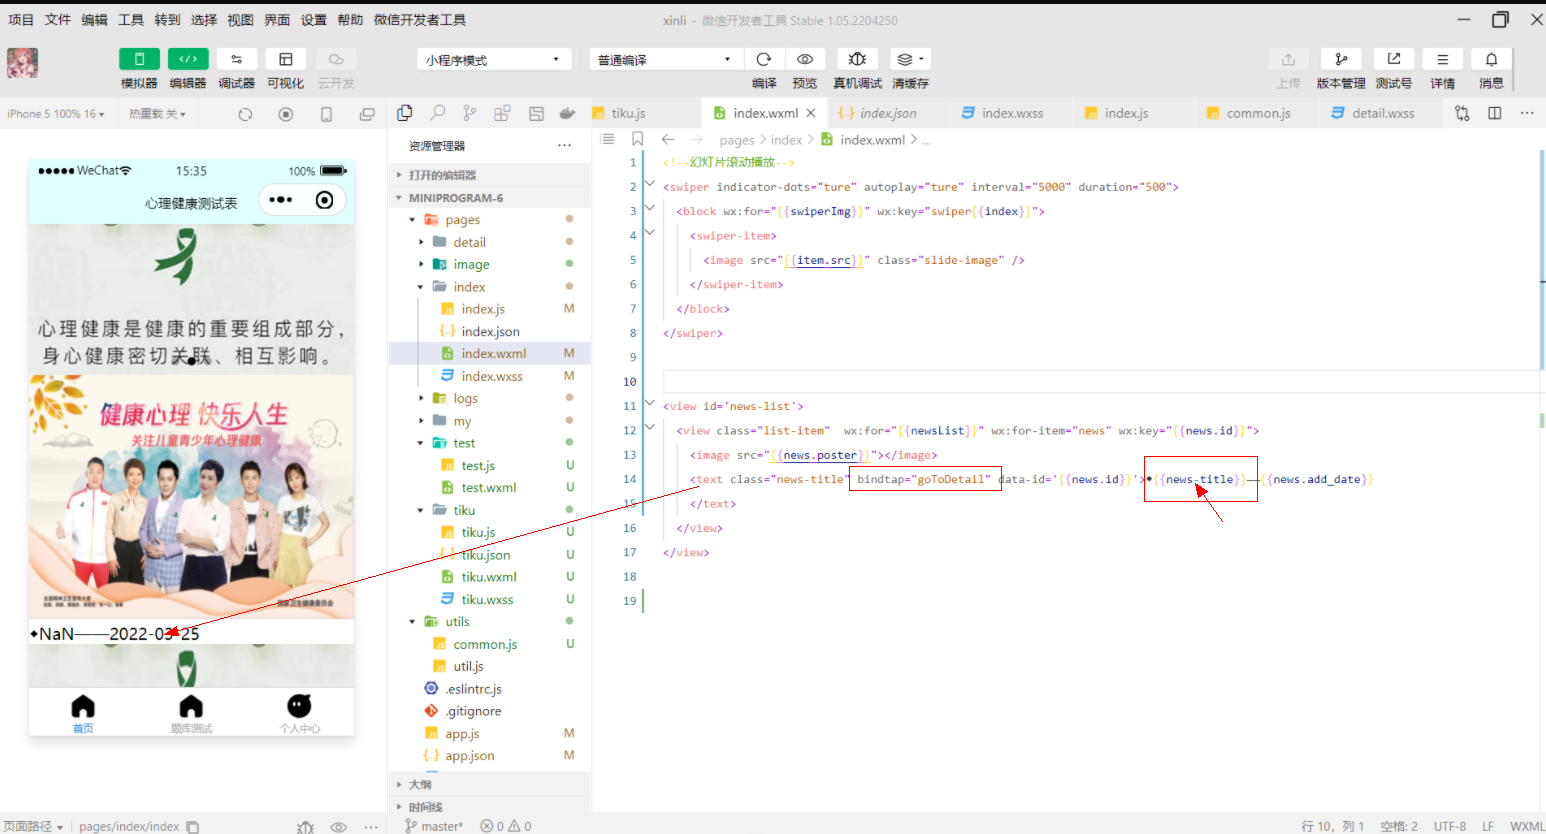The width and height of the screenshot is (1546, 834).
Task: Toggle the editor panel button
Action: coord(188,59)
